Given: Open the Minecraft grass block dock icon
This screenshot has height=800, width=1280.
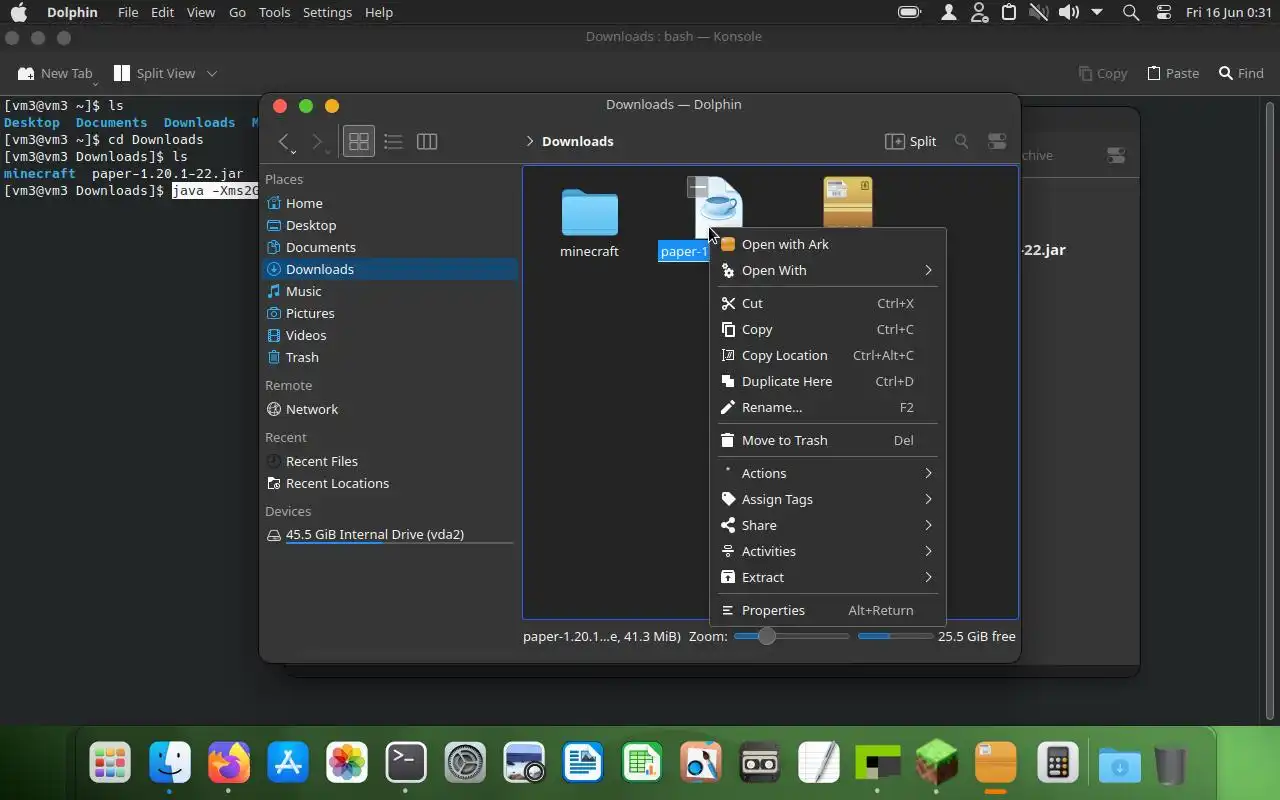Looking at the screenshot, I should point(938,764).
